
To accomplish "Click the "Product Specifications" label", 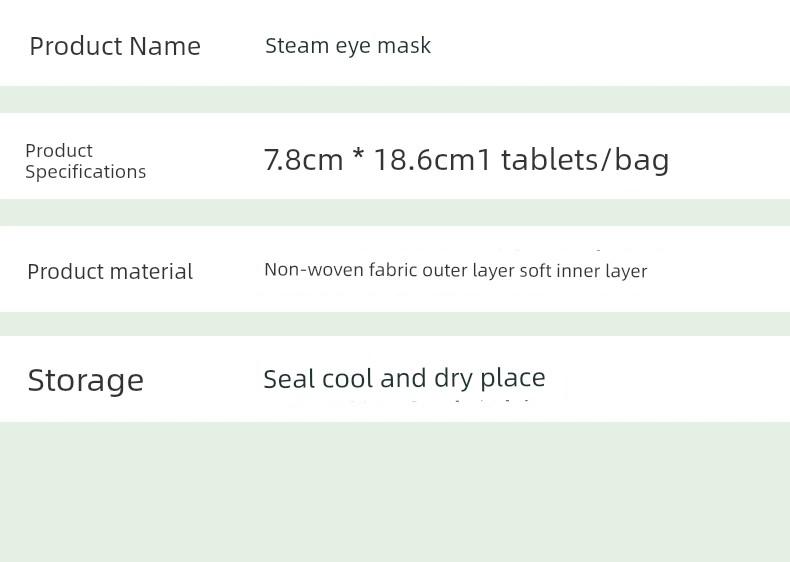I will (85, 161).
